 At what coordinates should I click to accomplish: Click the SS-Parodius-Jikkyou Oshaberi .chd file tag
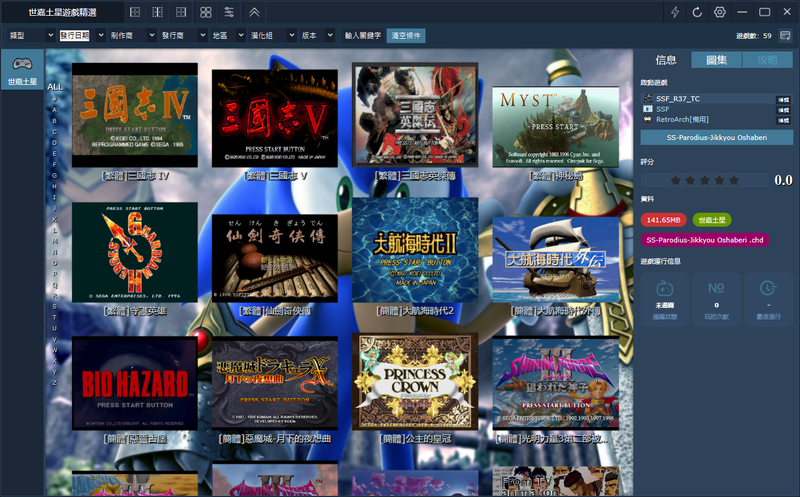pyautogui.click(x=705, y=240)
